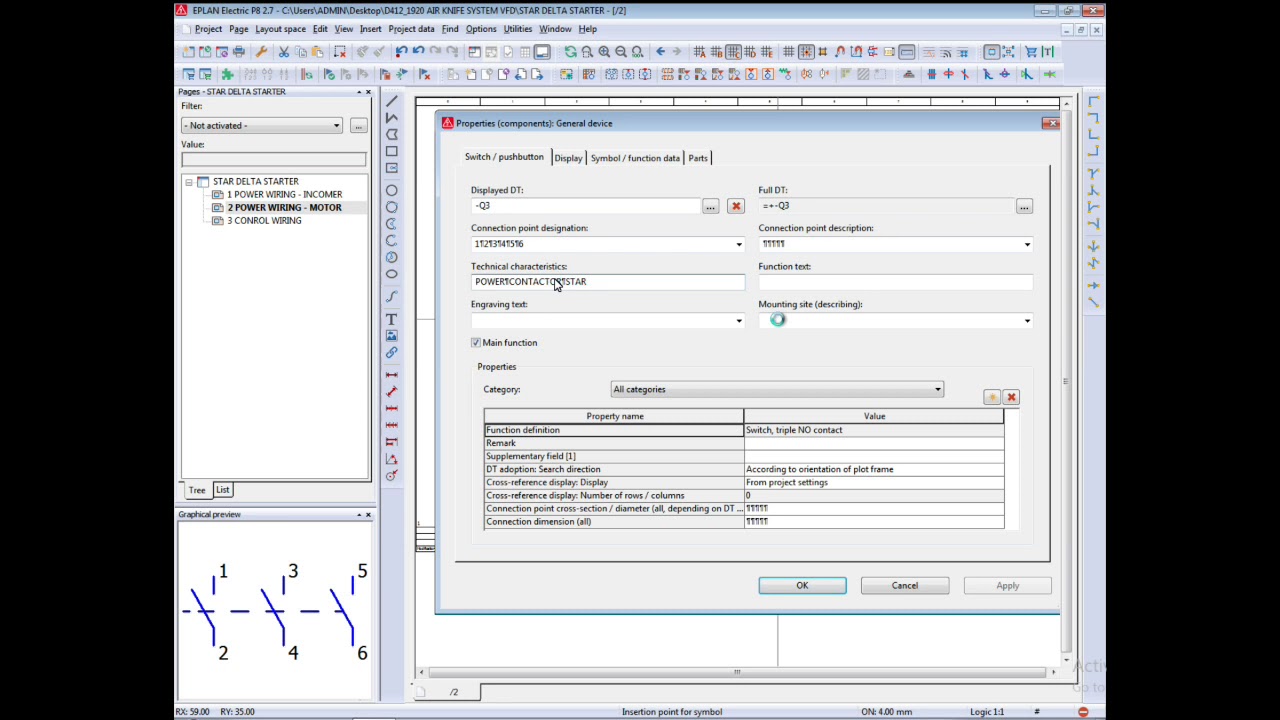Select 3 CONROL WIRING page
Viewport: 1280px width, 720px height.
[x=264, y=221]
